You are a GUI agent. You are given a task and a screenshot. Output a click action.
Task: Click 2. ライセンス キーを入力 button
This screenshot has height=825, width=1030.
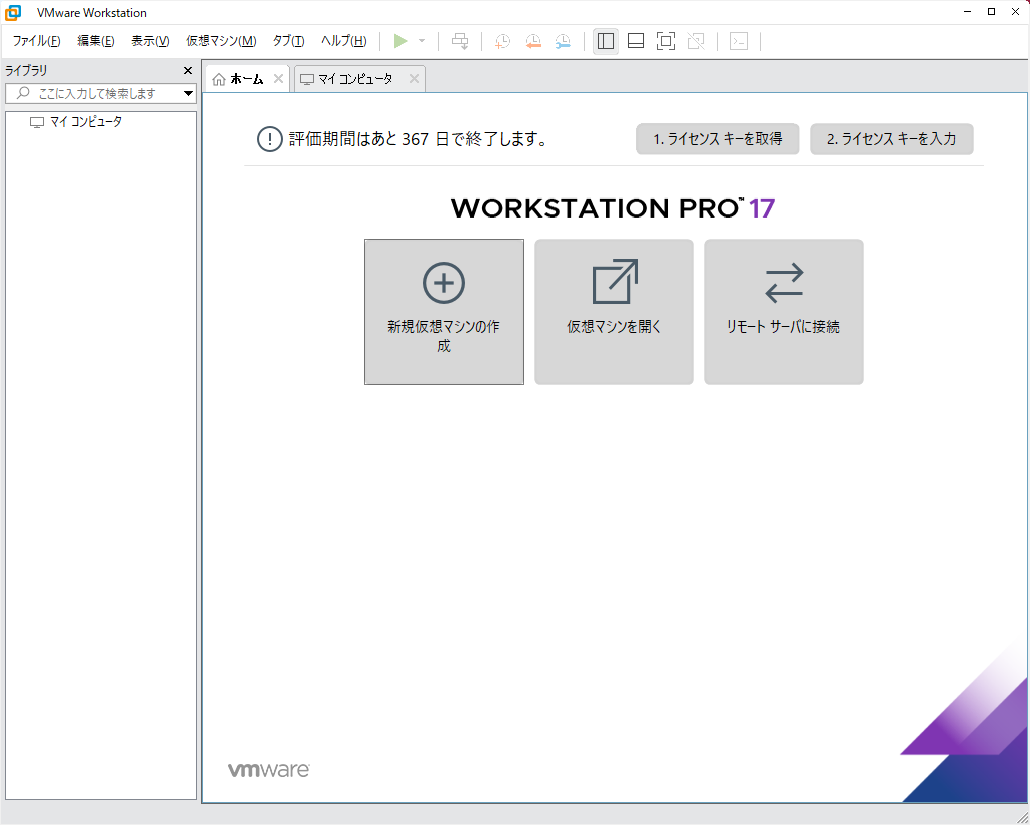(891, 139)
